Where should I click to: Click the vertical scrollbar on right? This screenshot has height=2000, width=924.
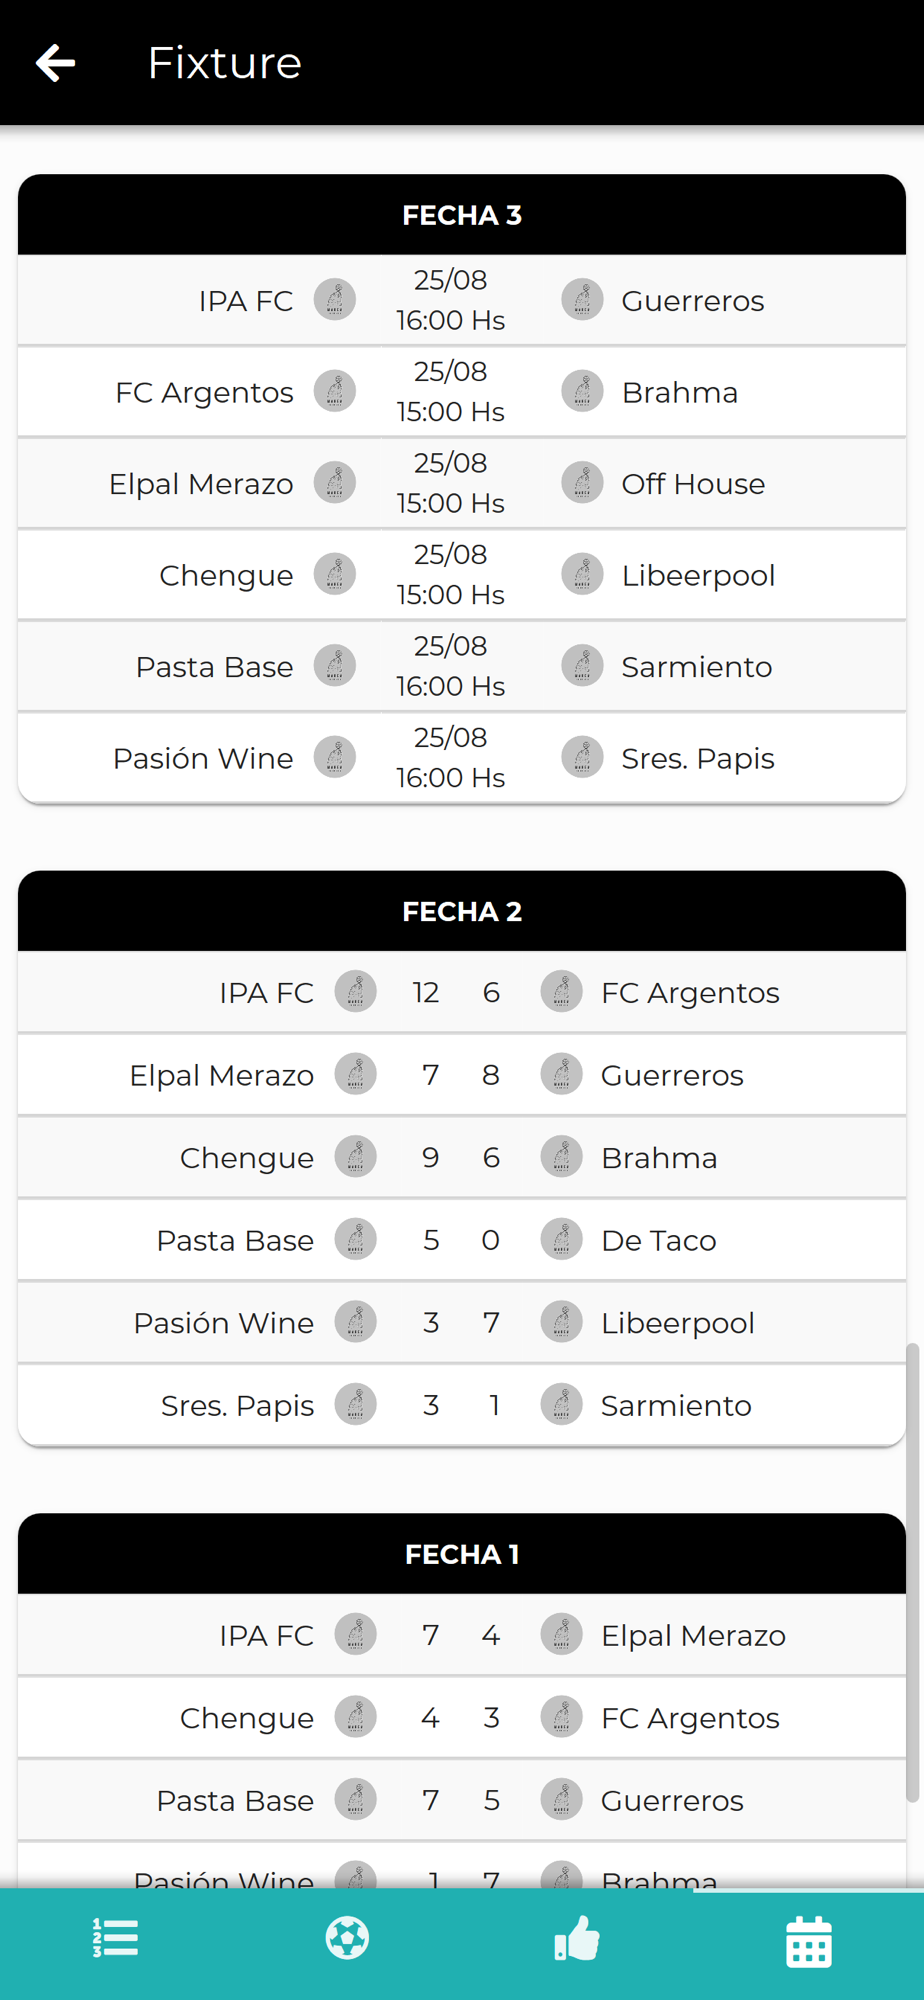pos(912,1572)
